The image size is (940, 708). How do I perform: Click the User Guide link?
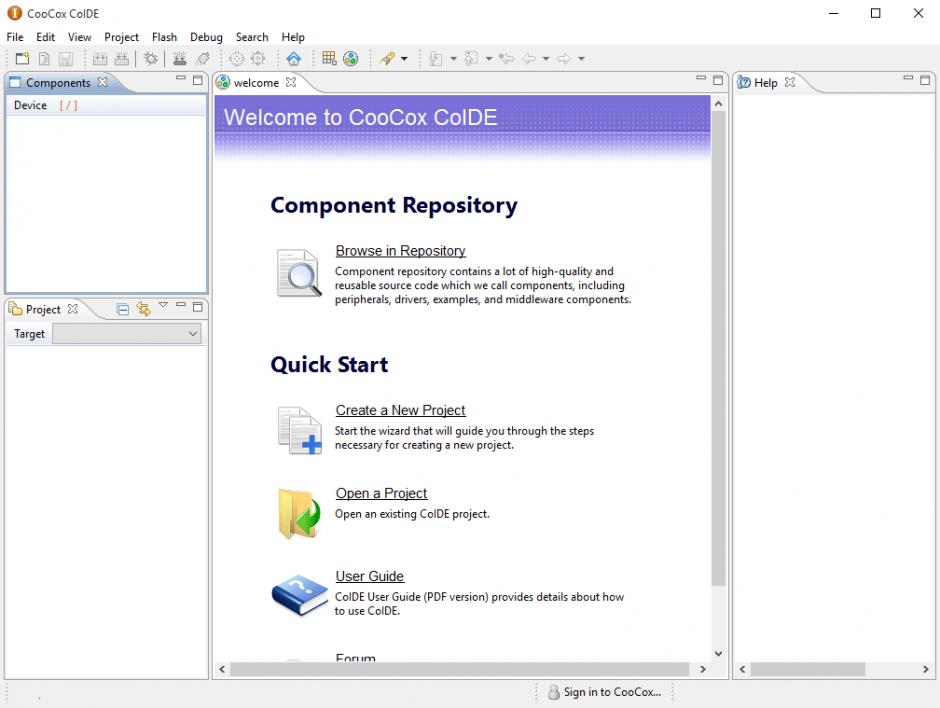tap(369, 576)
